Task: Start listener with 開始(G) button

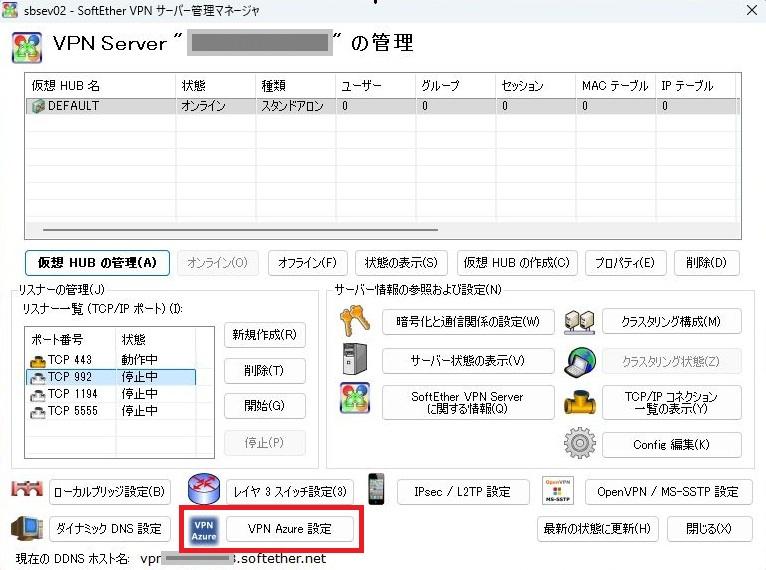Action: tap(265, 406)
